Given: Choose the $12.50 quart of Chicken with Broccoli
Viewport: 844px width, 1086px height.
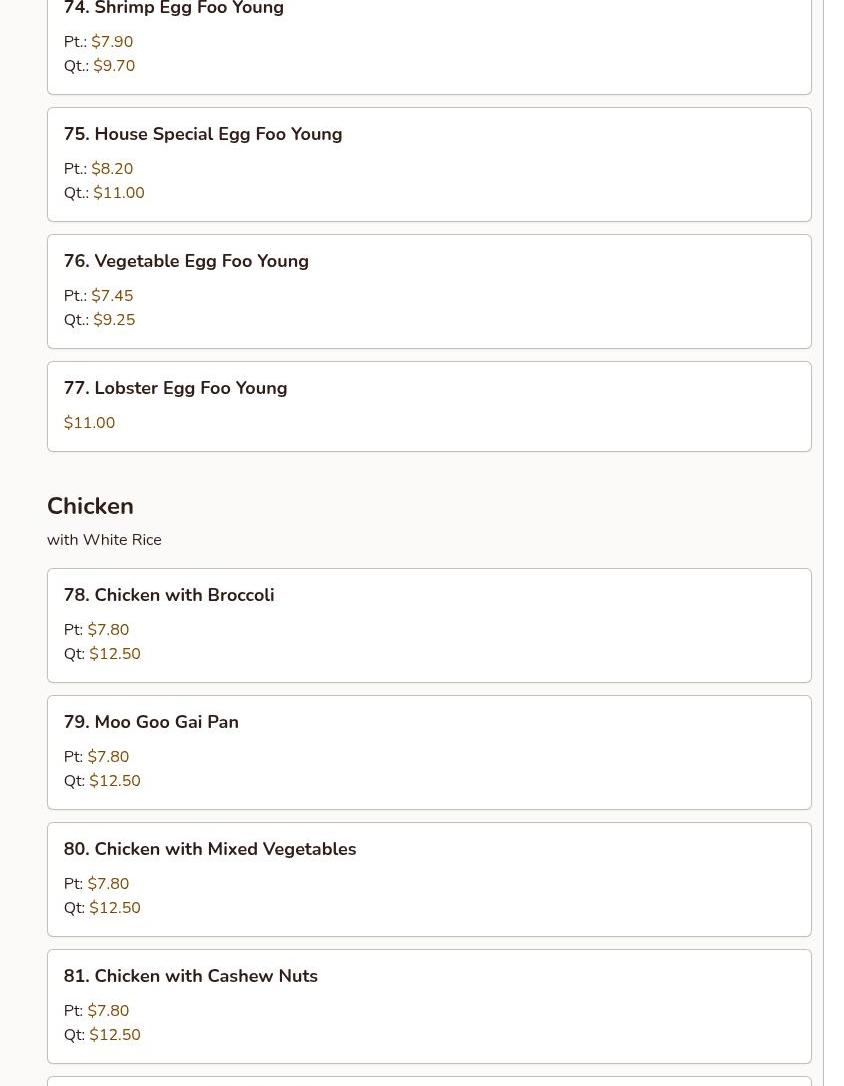Looking at the screenshot, I should pyautogui.click(x=115, y=654).
